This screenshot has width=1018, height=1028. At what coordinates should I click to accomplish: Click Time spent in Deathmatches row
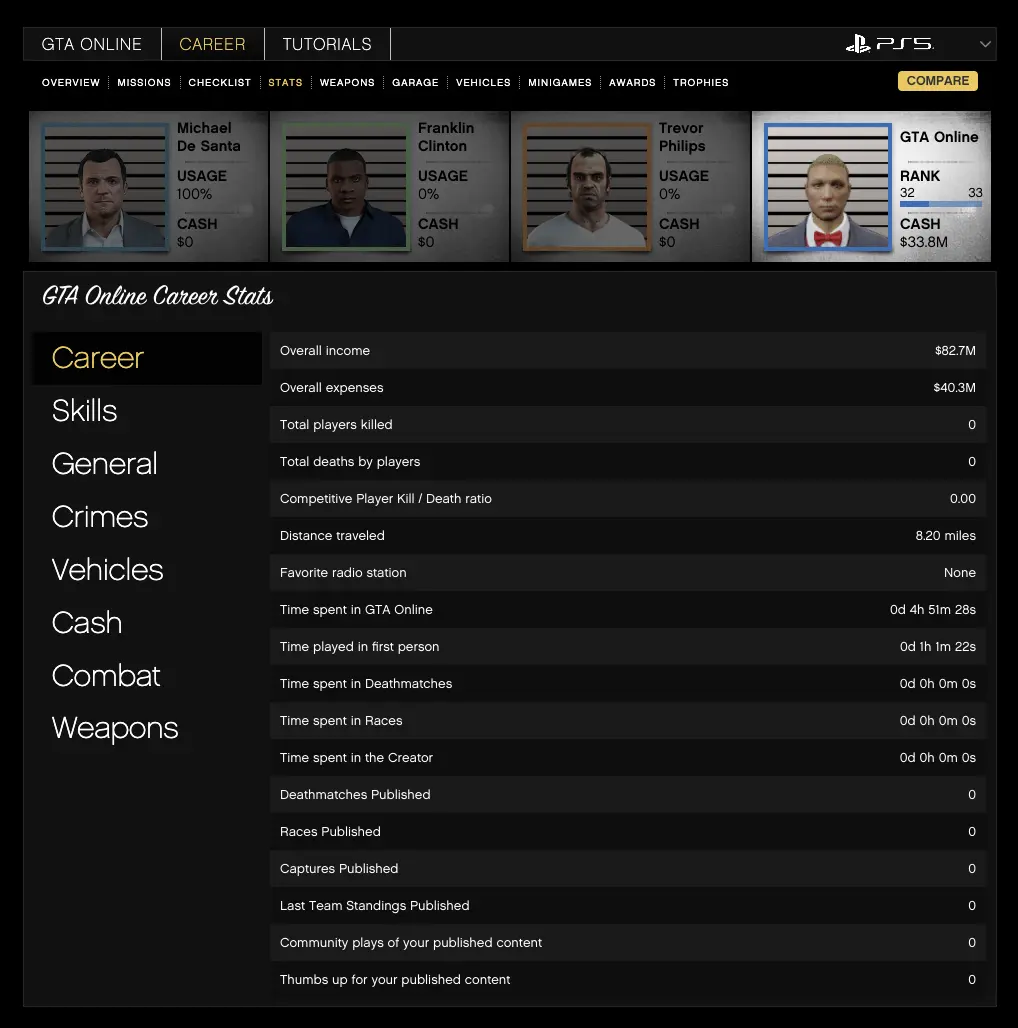point(627,684)
